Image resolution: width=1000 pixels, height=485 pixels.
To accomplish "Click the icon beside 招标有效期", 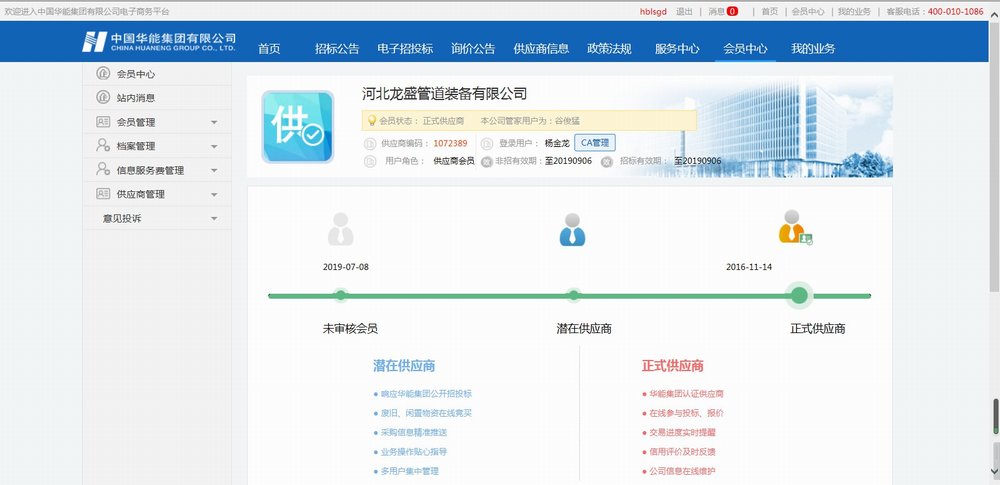I will click(x=607, y=161).
